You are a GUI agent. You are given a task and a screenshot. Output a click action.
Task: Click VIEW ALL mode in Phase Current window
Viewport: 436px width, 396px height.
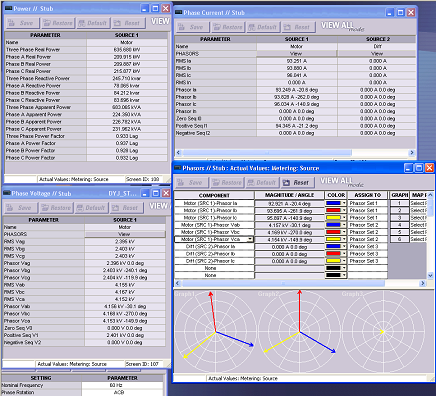click(342, 26)
